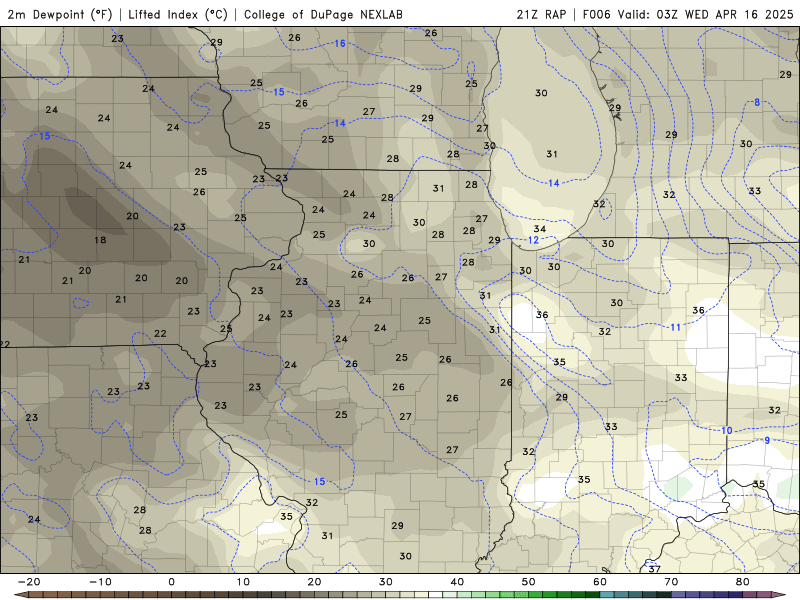Click the black dewpoint value 18
The height and width of the screenshot is (600, 800).
pos(100,240)
